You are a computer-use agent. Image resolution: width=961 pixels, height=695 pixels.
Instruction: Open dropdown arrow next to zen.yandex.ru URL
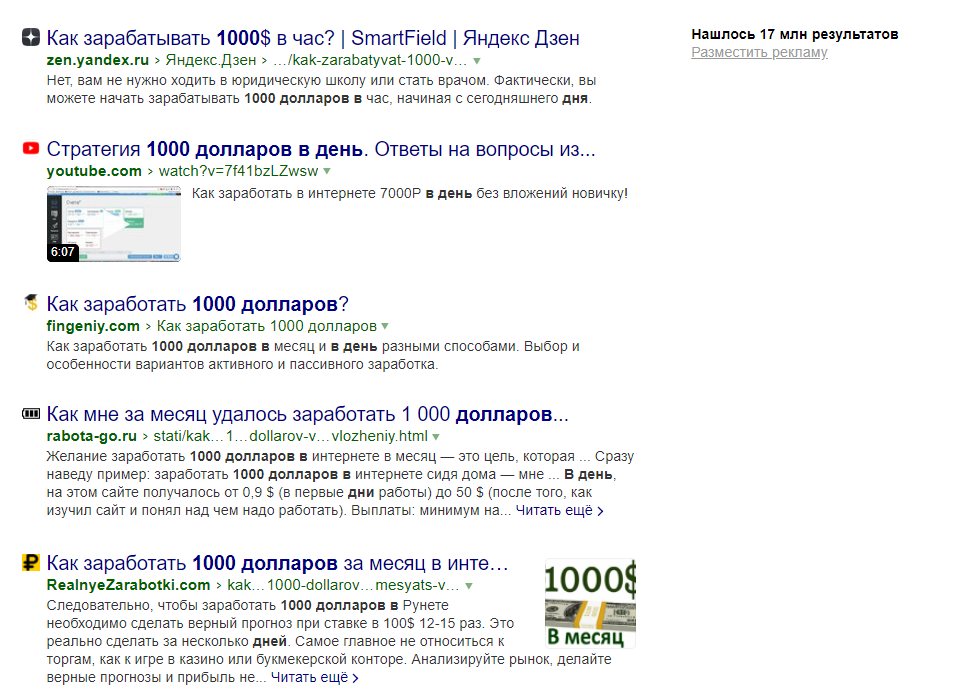pos(477,61)
